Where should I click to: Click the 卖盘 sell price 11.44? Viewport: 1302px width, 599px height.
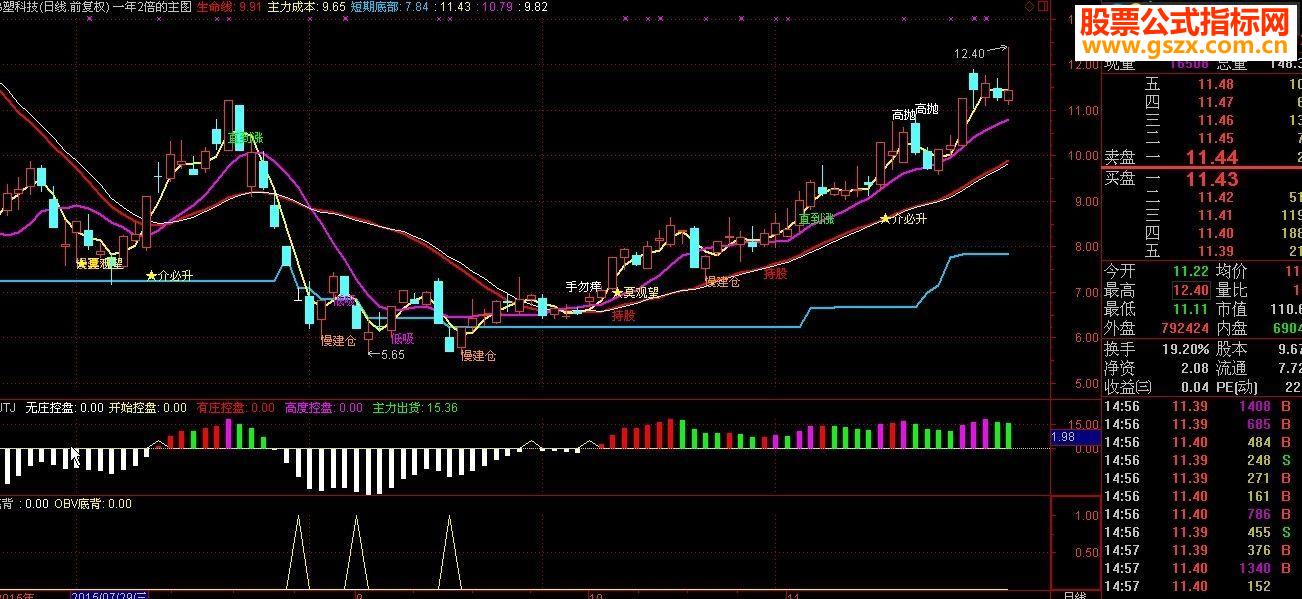[x=1212, y=157]
